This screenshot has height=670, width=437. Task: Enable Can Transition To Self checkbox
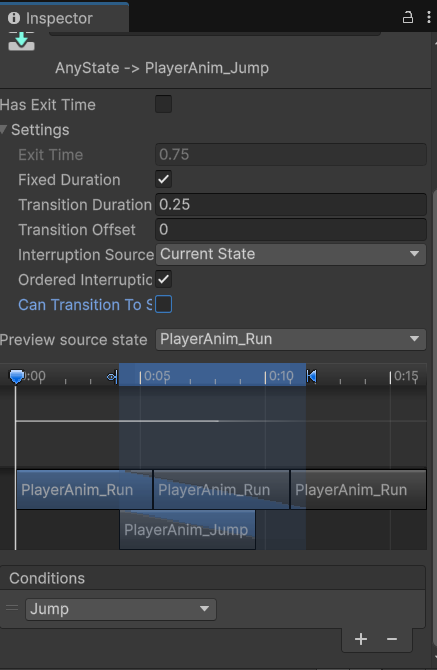[164, 305]
